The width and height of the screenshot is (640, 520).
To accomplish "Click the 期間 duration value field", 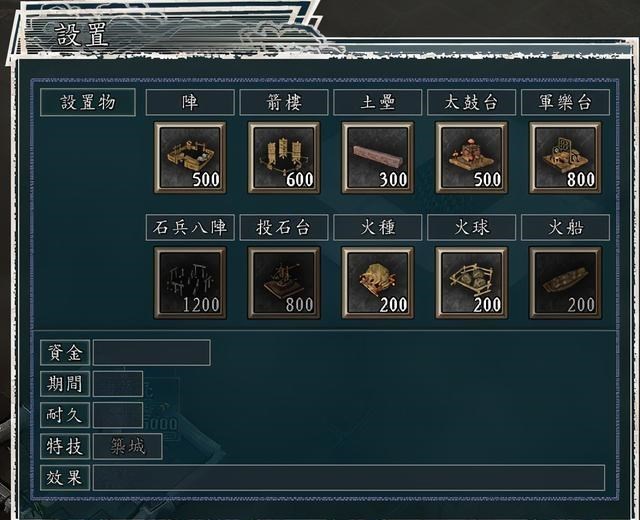I will pos(118,384).
